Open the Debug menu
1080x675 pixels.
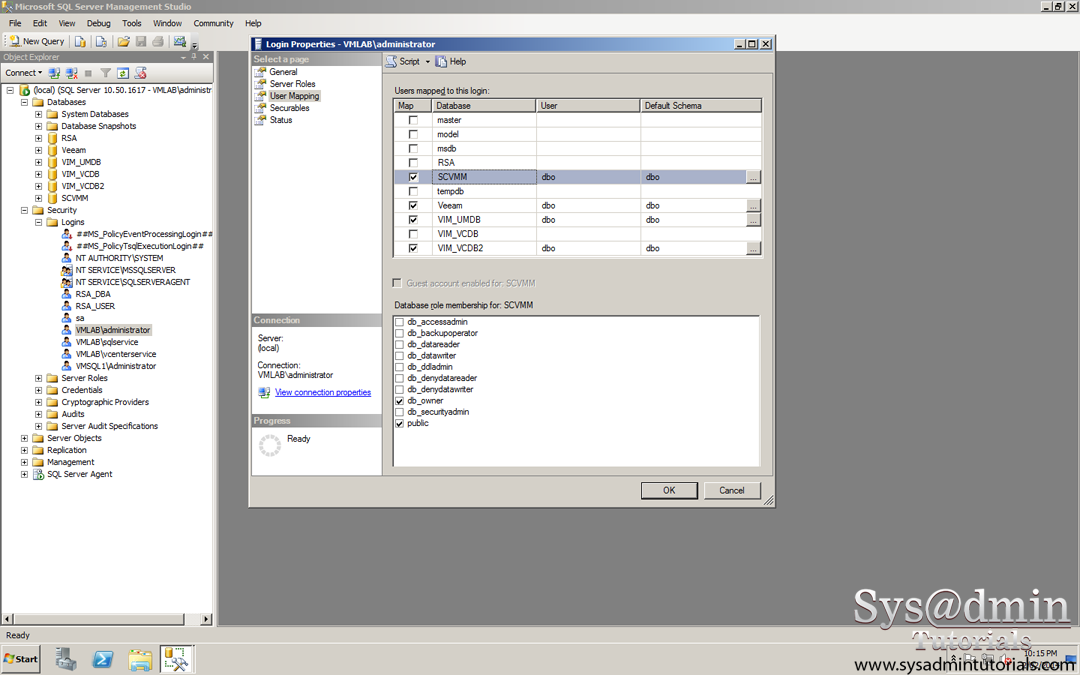click(98, 23)
